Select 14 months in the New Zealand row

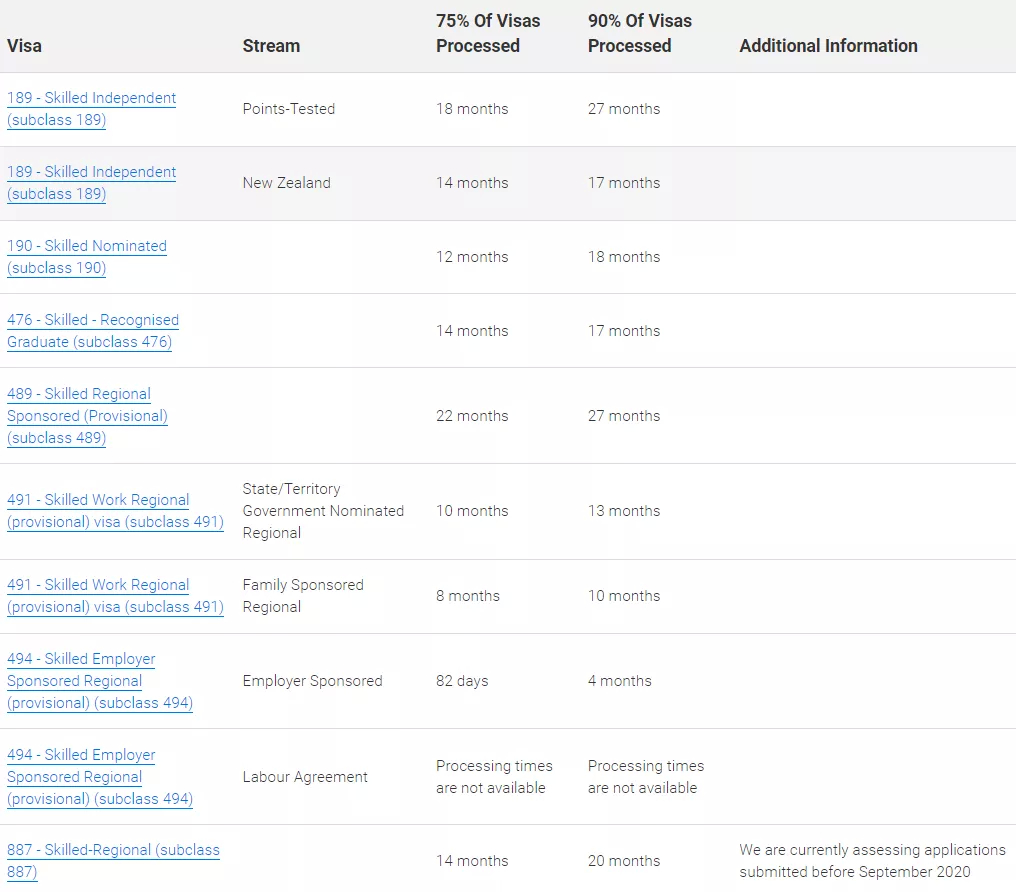[x=472, y=183]
